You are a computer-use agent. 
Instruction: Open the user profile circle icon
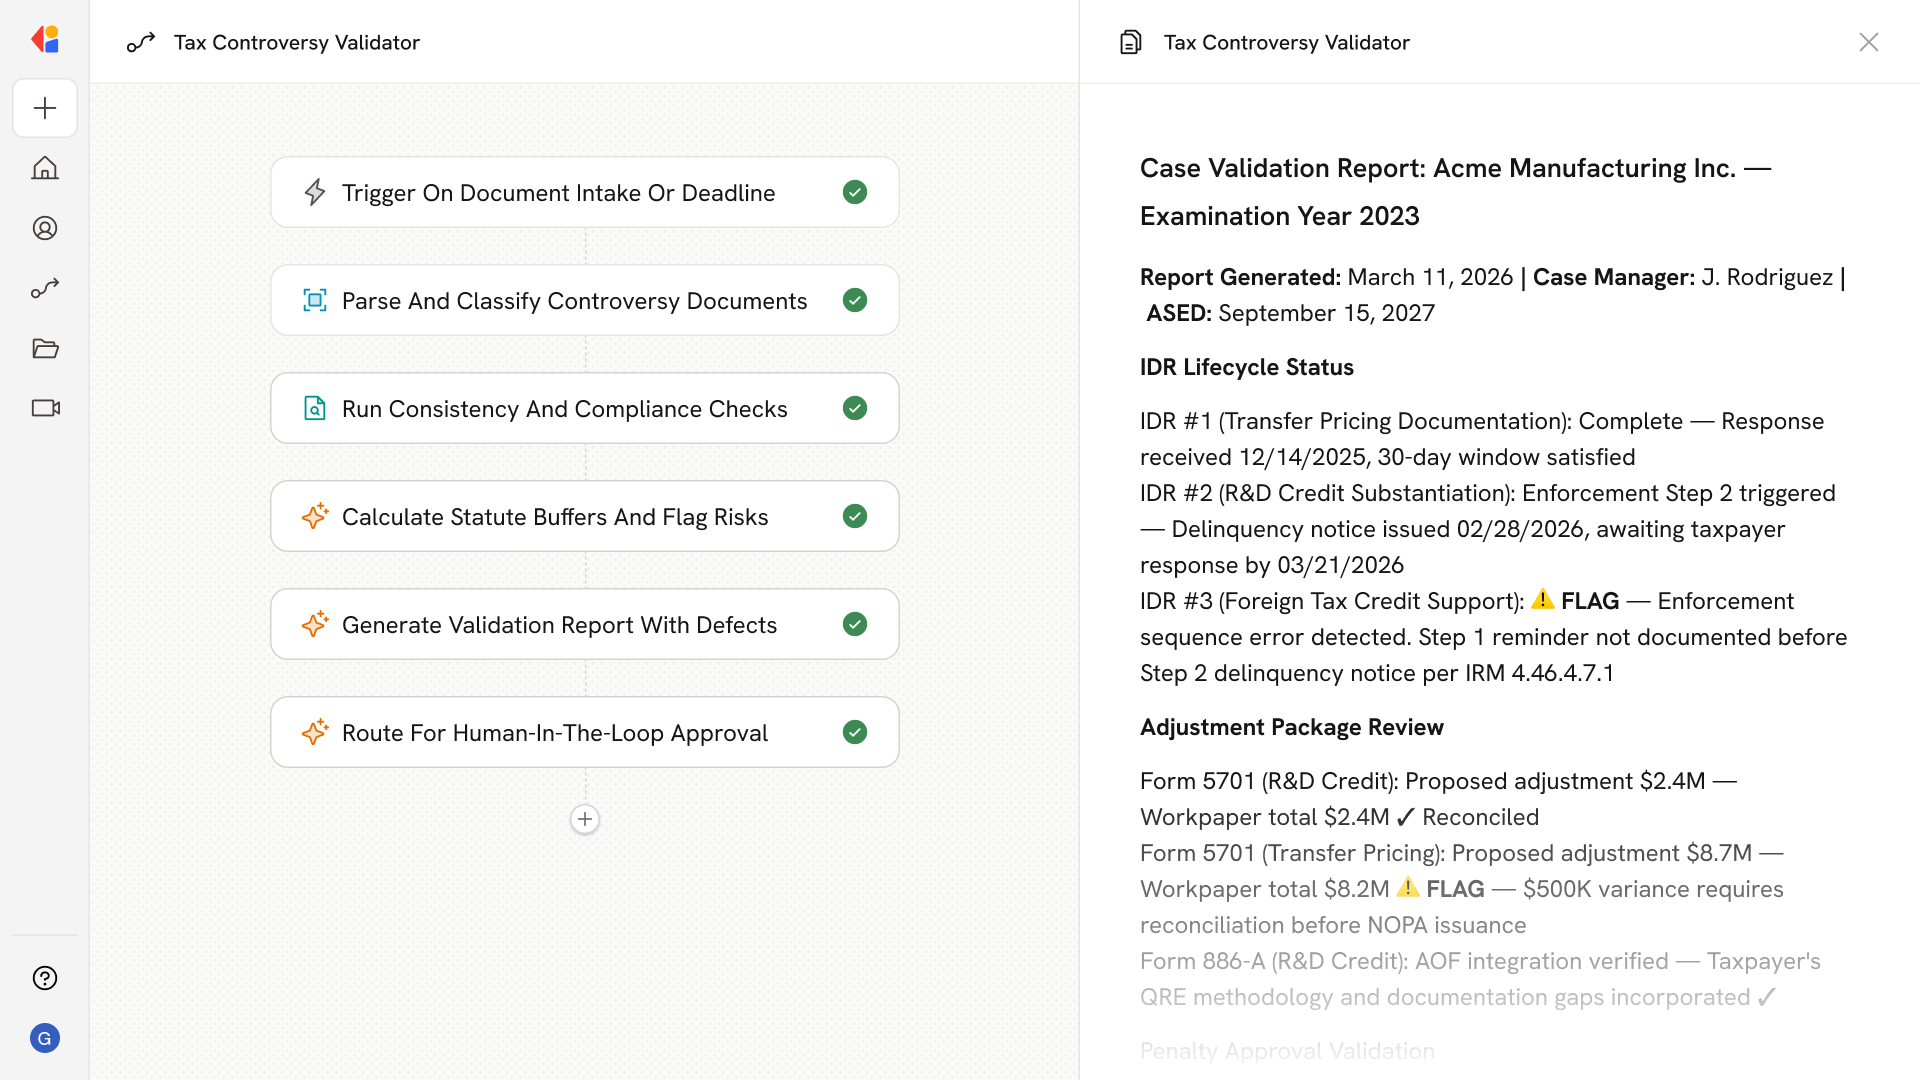[45, 228]
